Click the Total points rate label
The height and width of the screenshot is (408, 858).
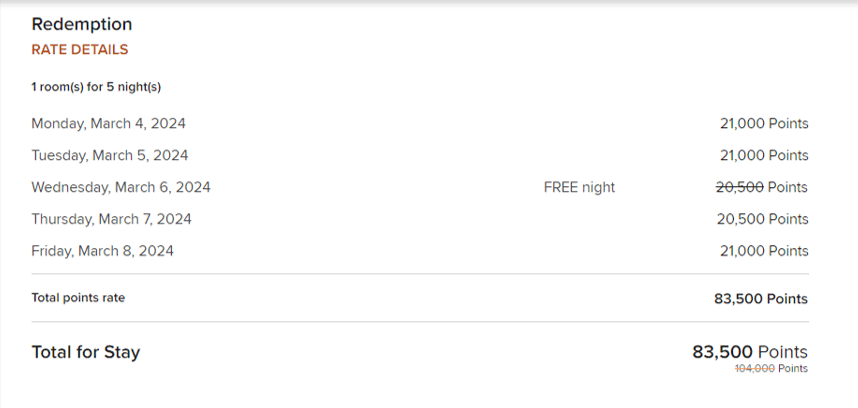point(78,298)
